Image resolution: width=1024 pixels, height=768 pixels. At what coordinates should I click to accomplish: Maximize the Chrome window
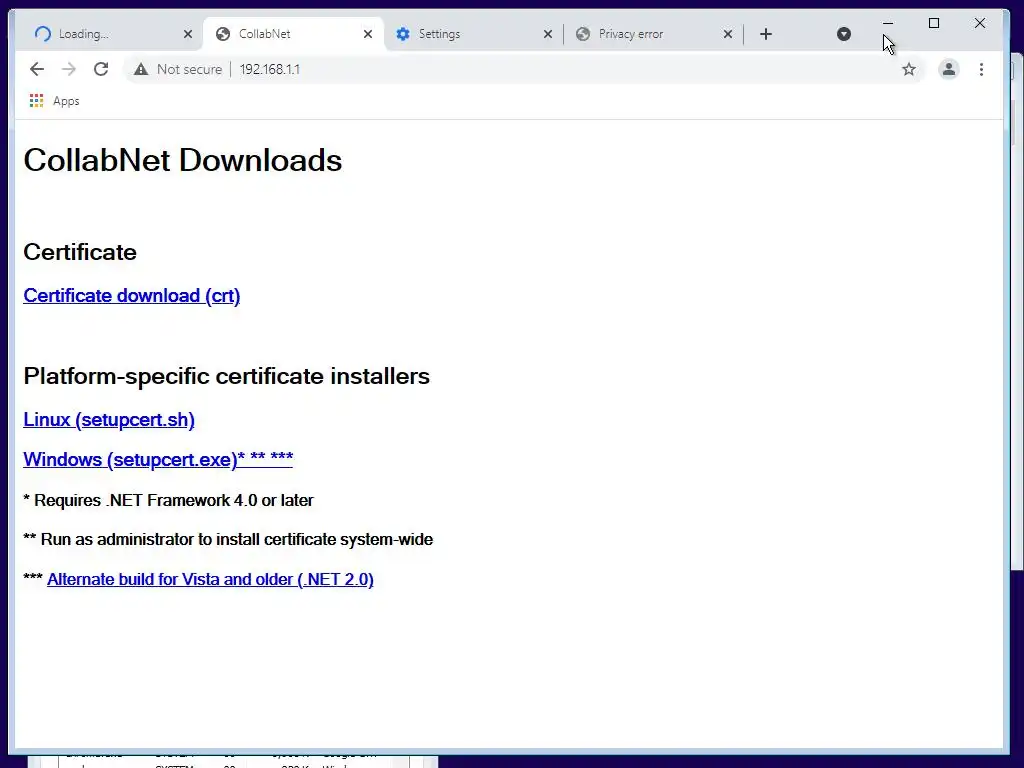click(934, 24)
